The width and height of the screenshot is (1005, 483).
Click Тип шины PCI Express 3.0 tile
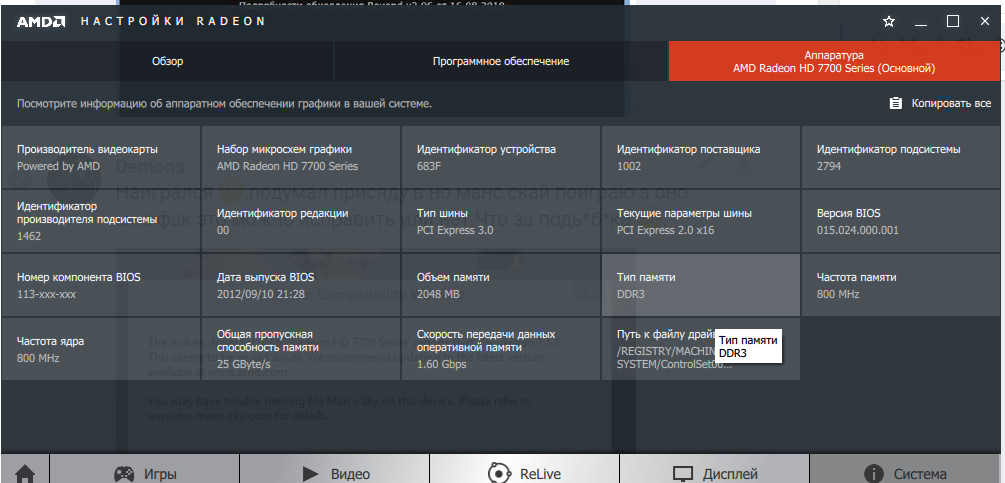coord(501,221)
